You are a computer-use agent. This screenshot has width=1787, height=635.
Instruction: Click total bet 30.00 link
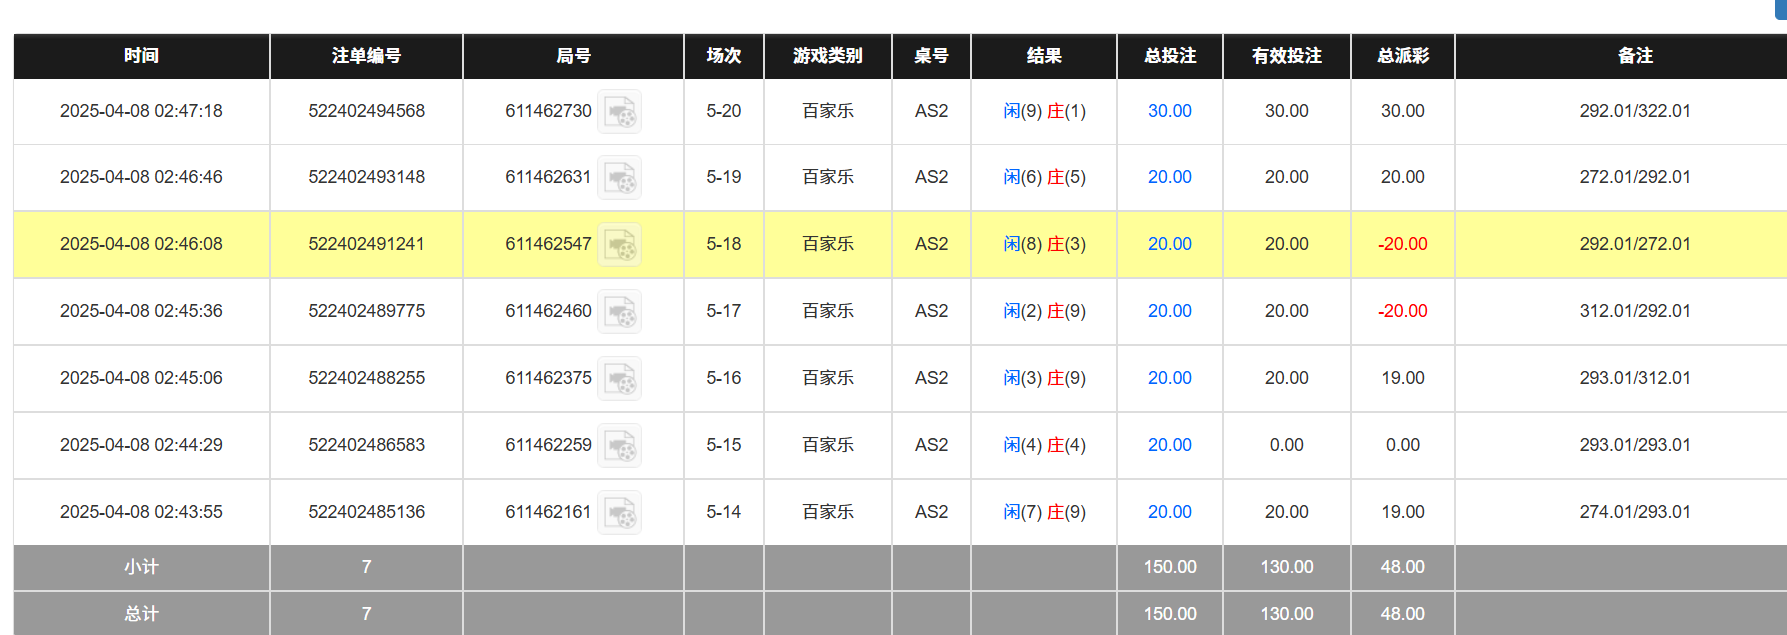click(1169, 111)
